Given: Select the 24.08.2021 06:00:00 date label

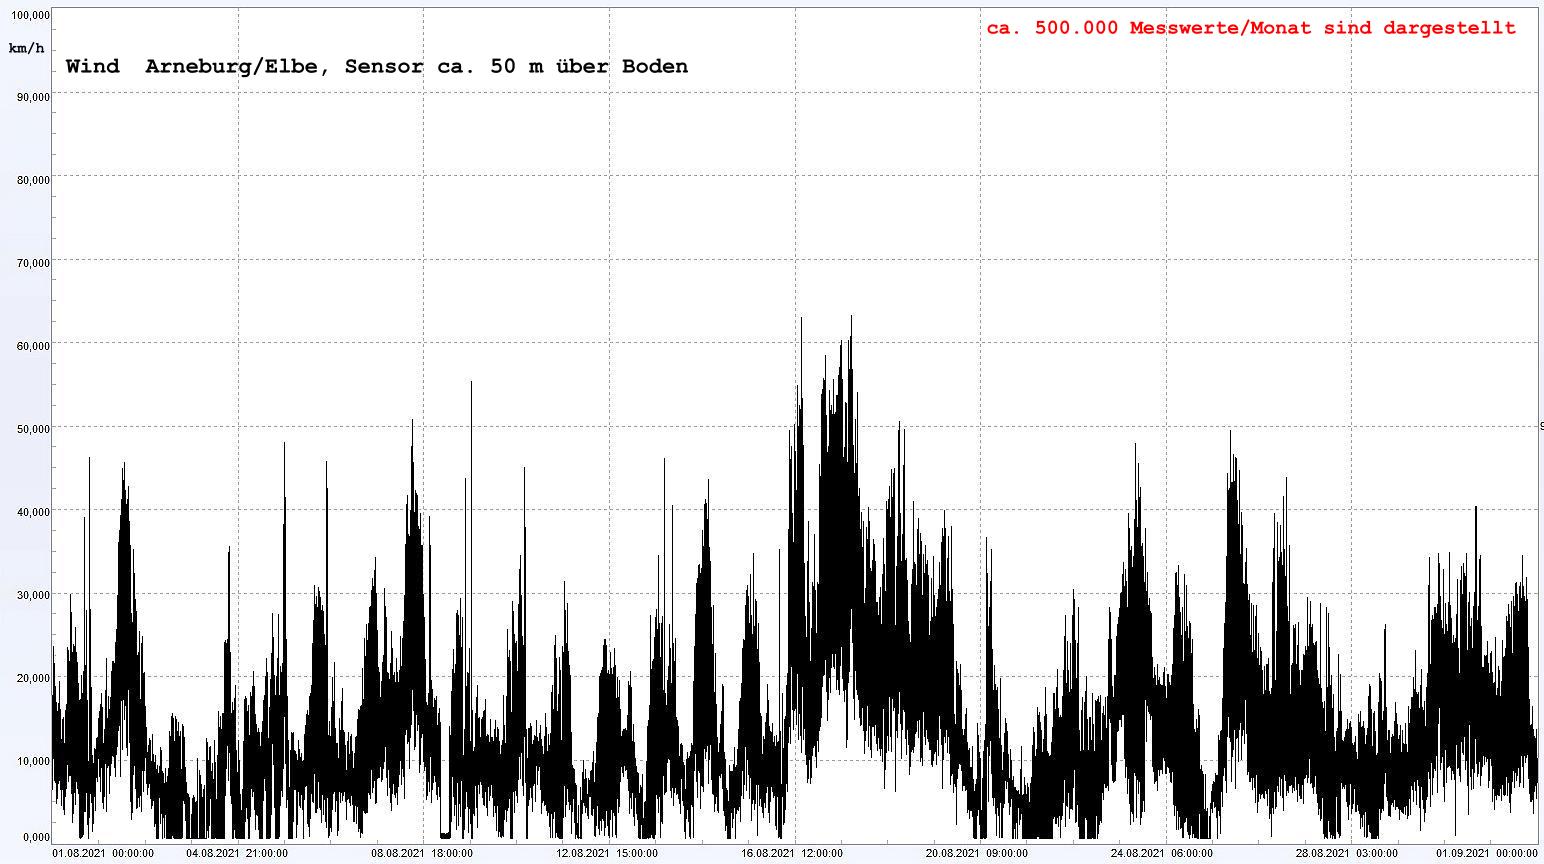Looking at the screenshot, I should pyautogui.click(x=1162, y=853).
